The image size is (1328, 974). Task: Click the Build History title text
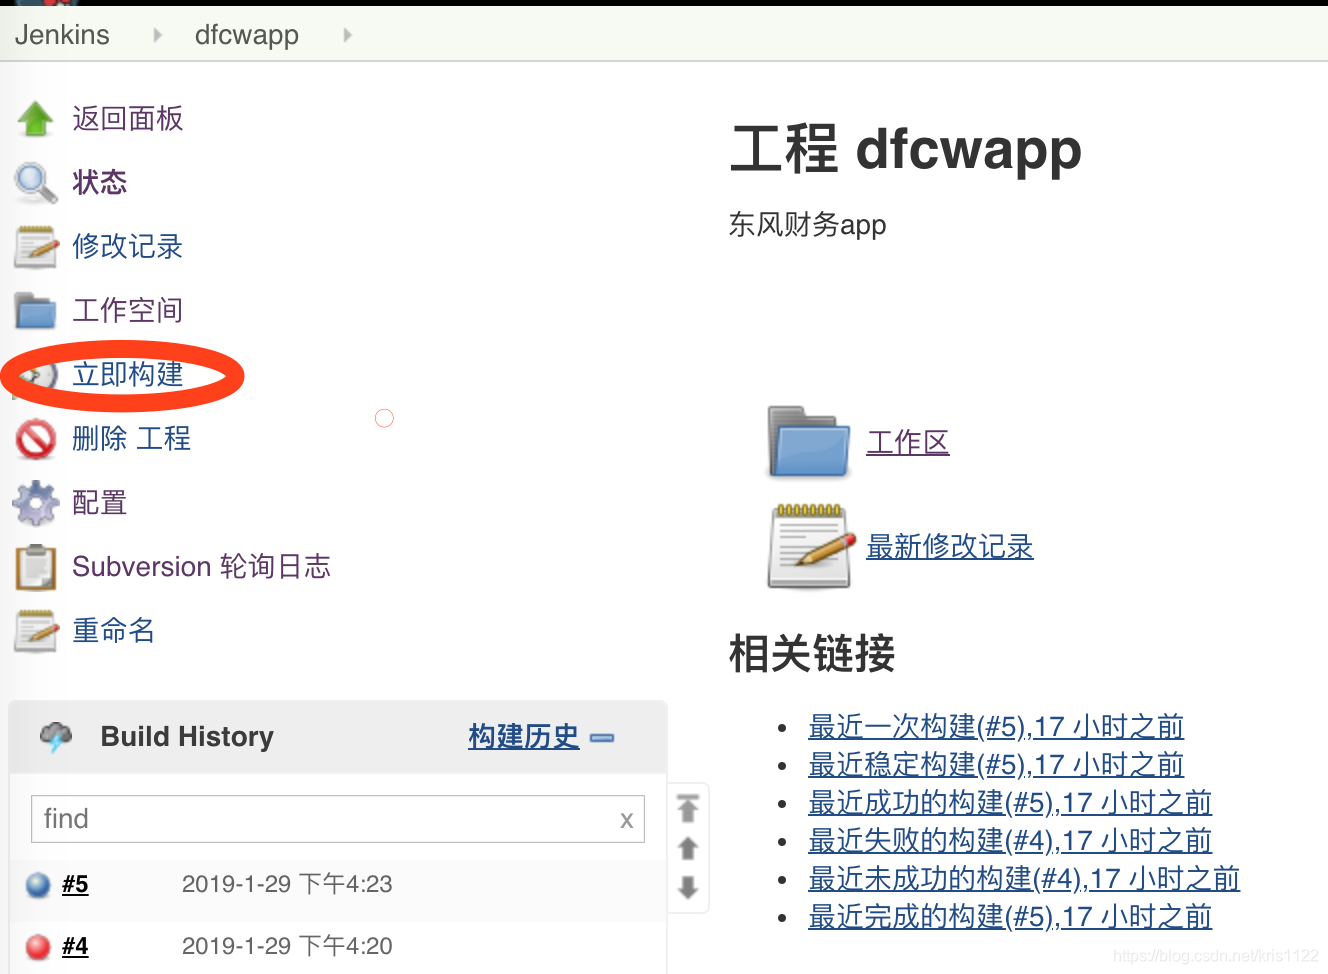point(187,737)
